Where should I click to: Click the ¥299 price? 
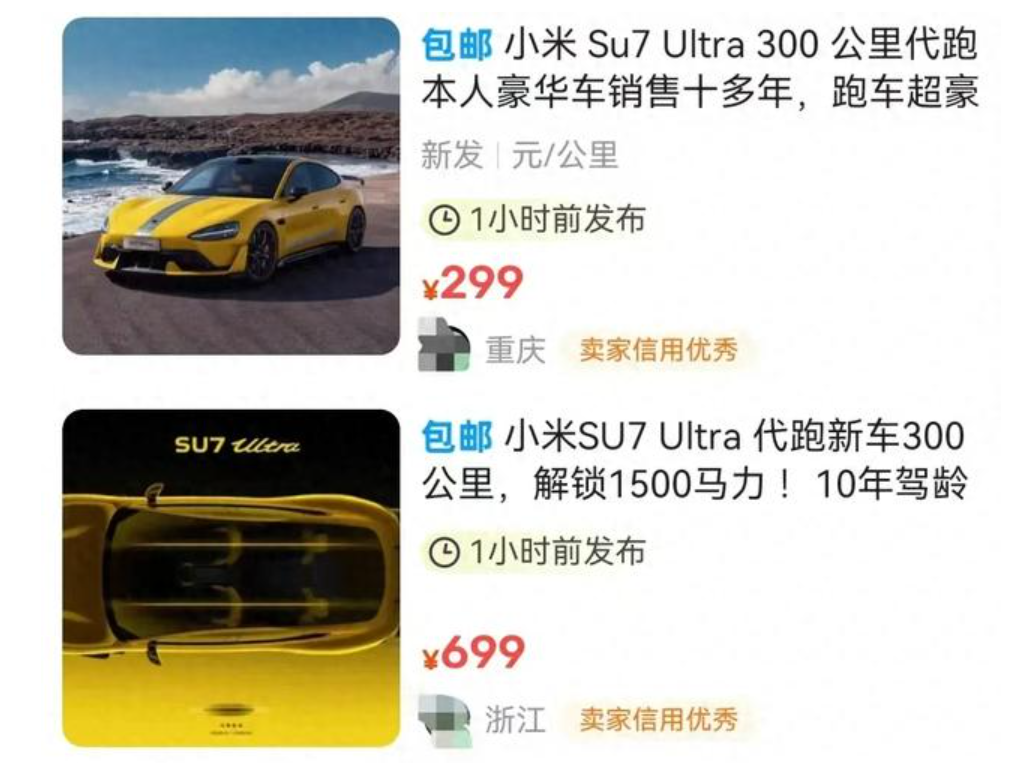tap(472, 283)
